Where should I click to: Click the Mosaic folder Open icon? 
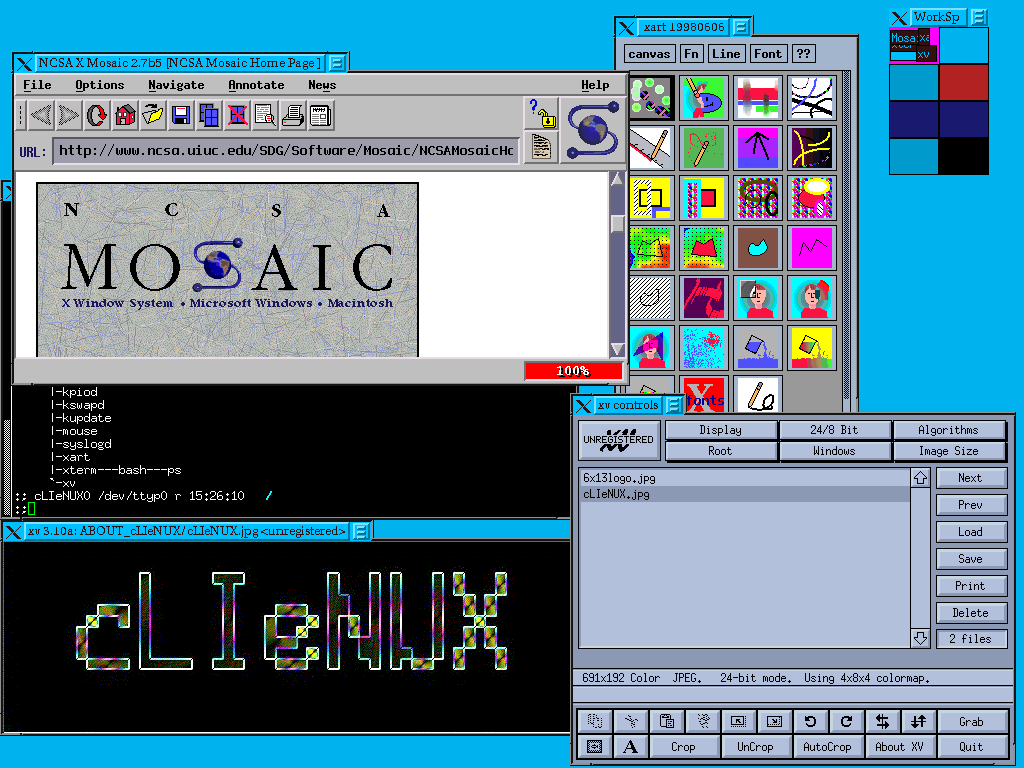(x=153, y=116)
